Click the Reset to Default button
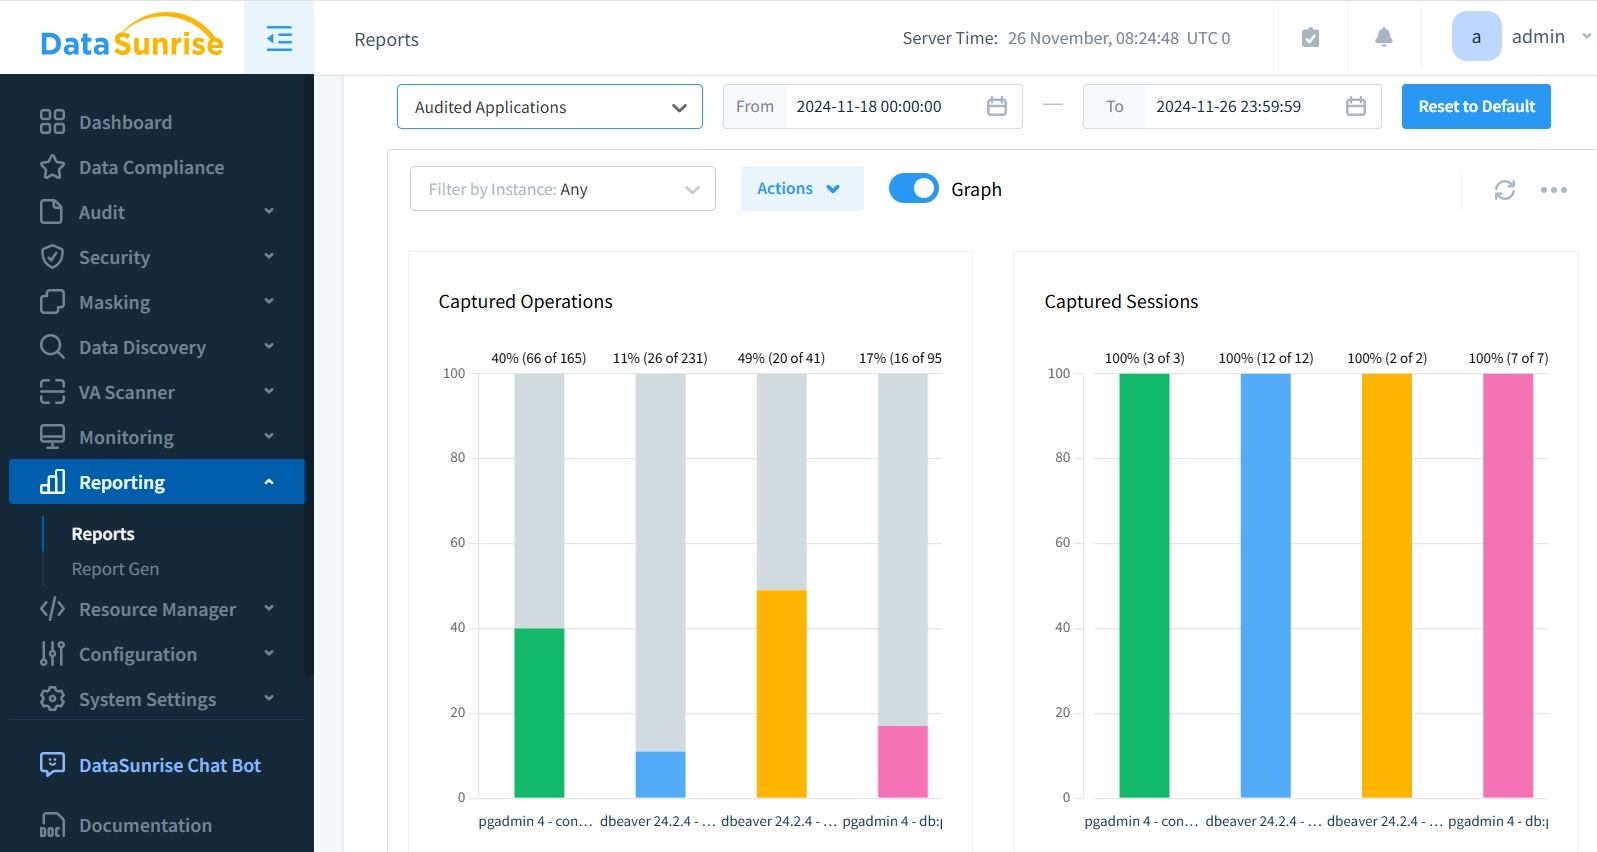Viewport: 1597px width, 852px height. coord(1475,107)
